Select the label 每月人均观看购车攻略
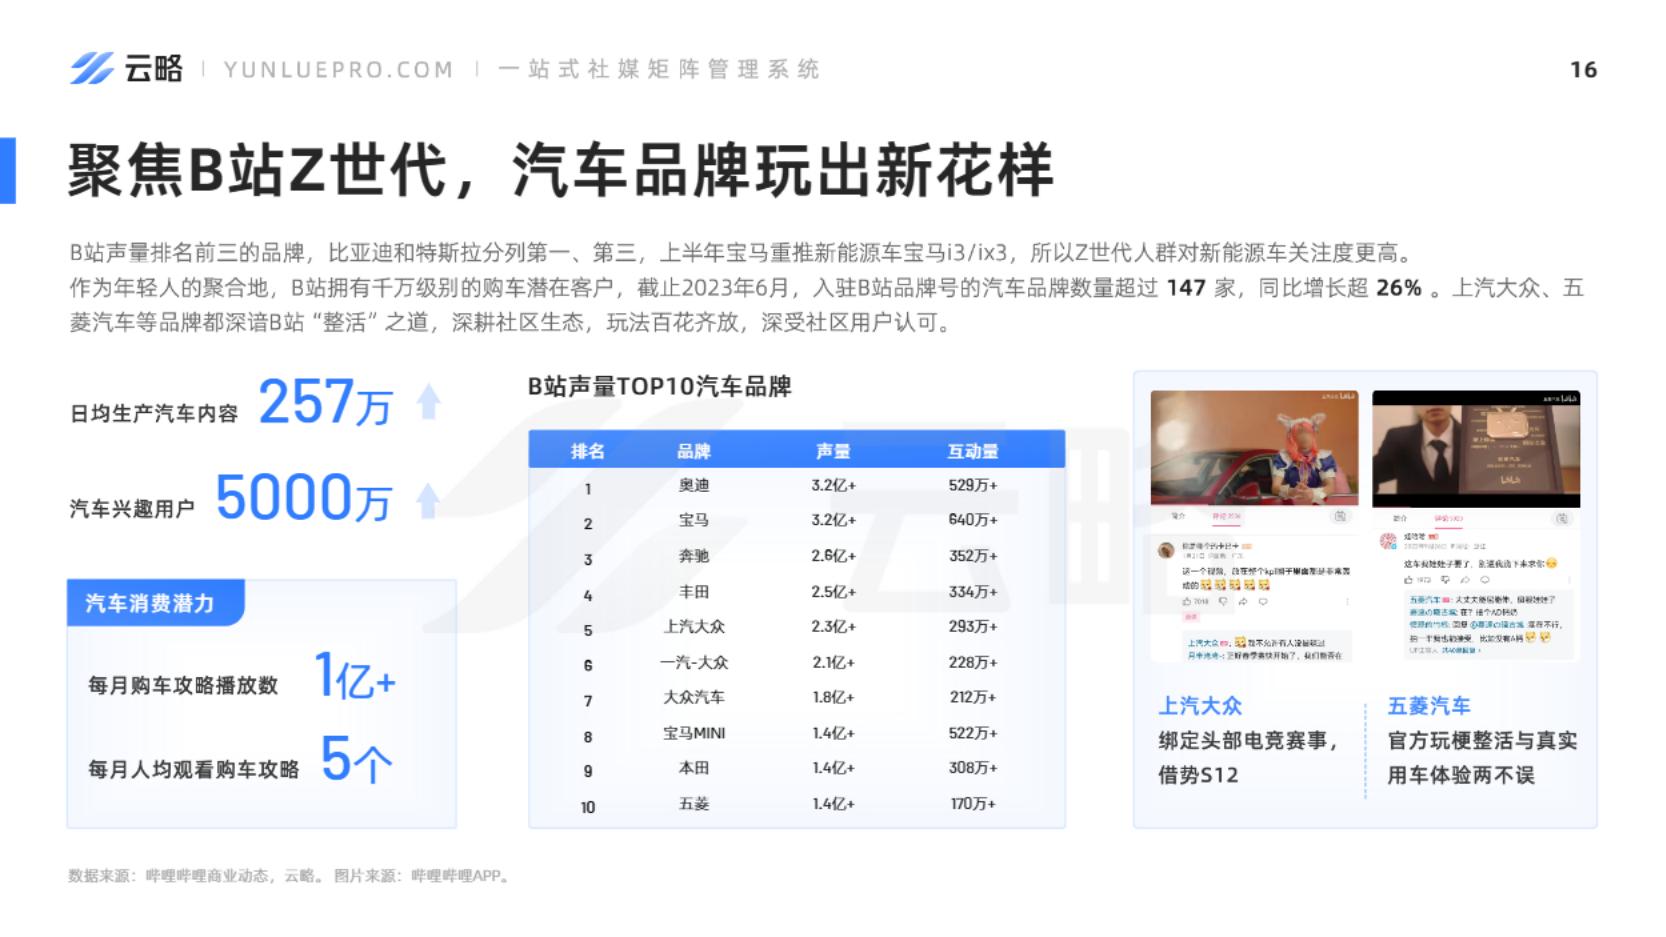Viewport: 1666px width, 937px height. click(x=194, y=769)
